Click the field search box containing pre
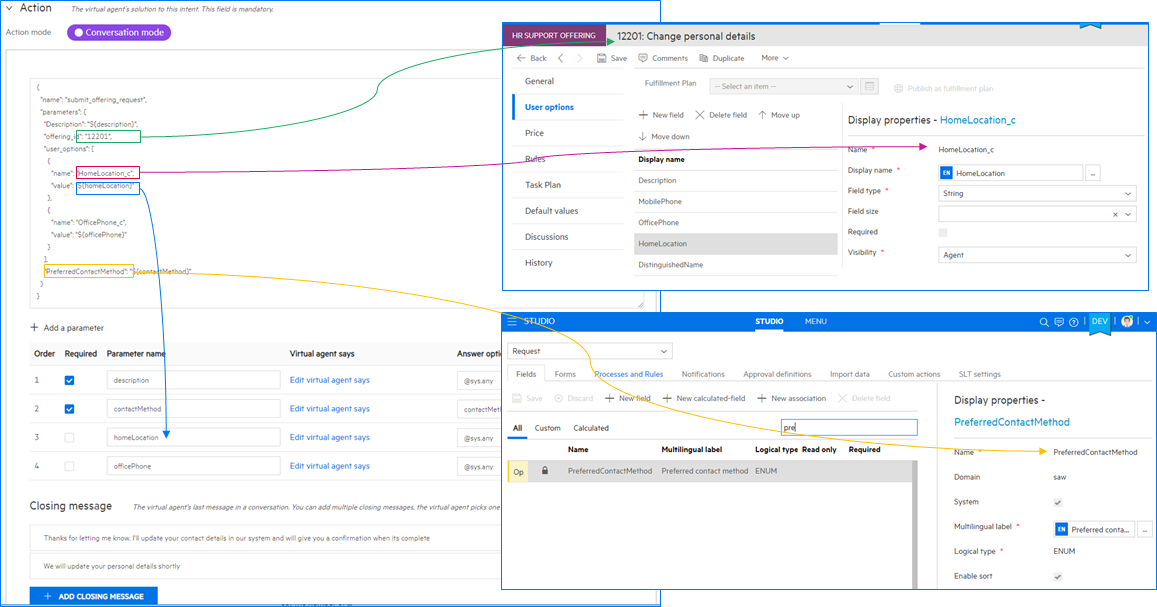 click(849, 427)
